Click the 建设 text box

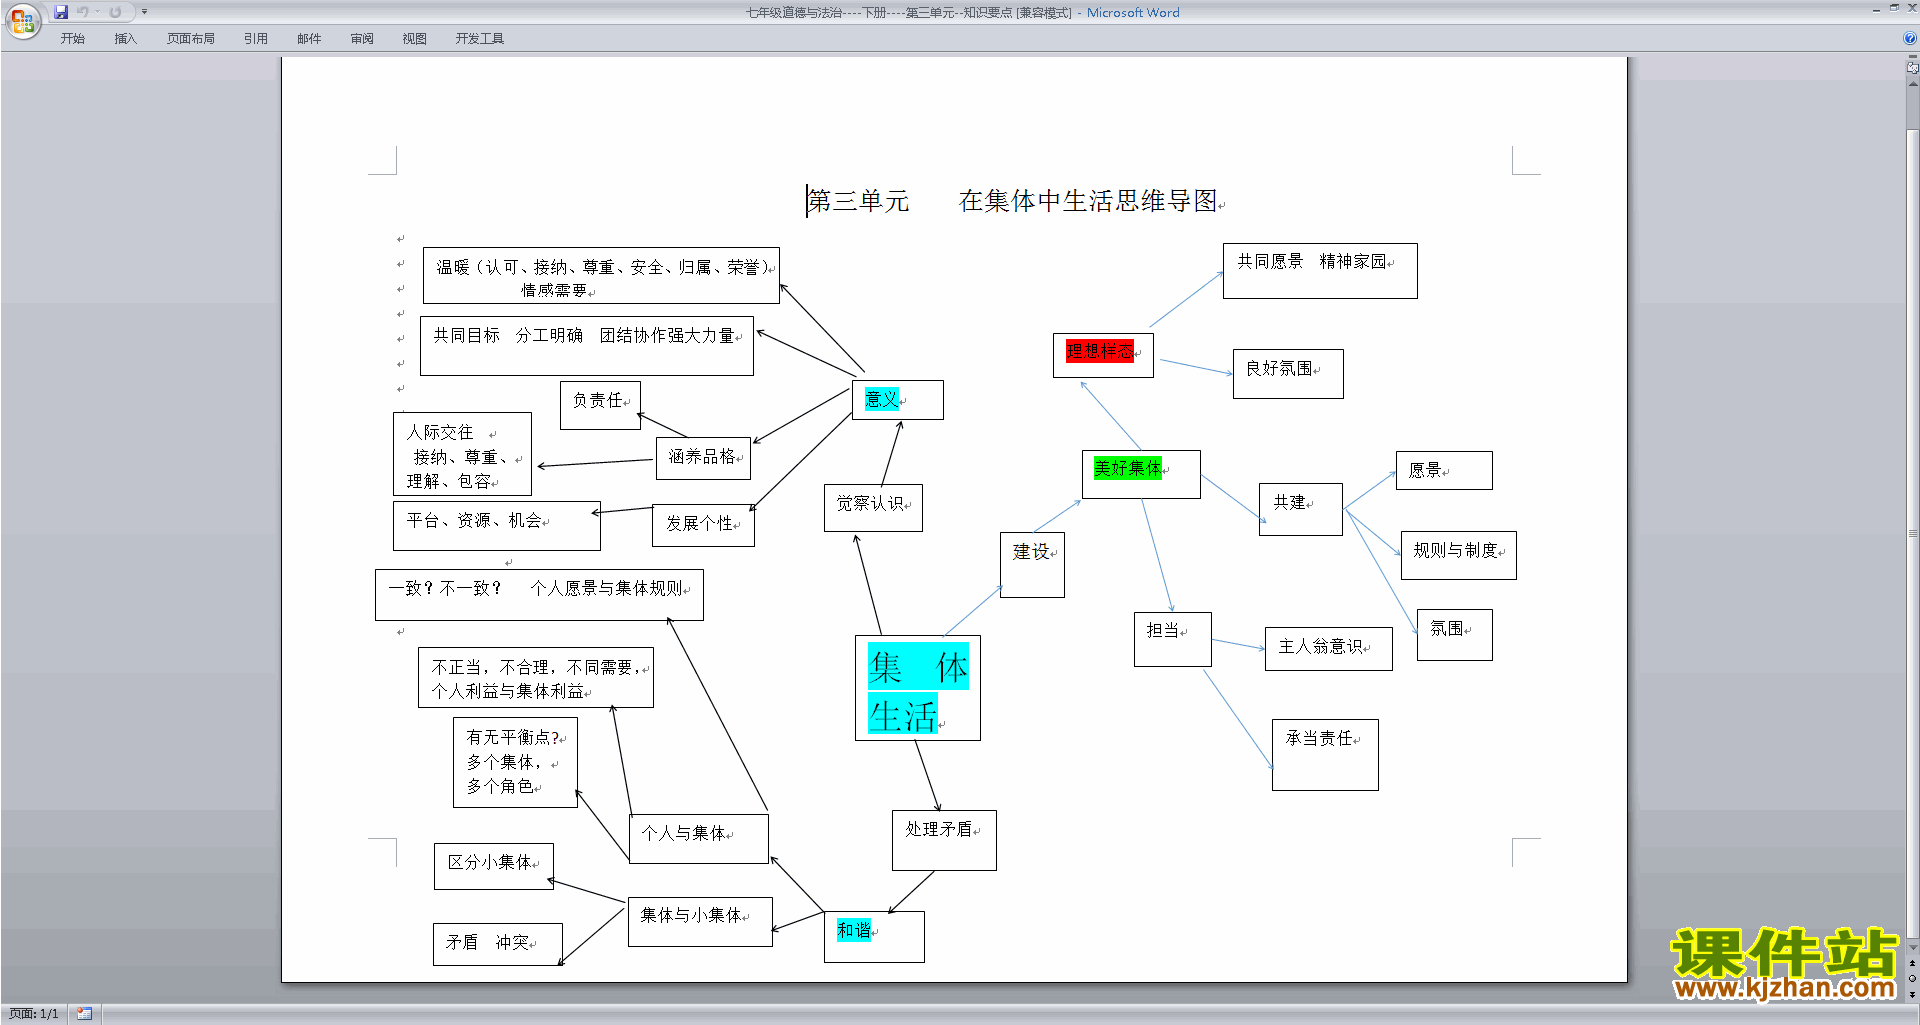[x=1032, y=565]
